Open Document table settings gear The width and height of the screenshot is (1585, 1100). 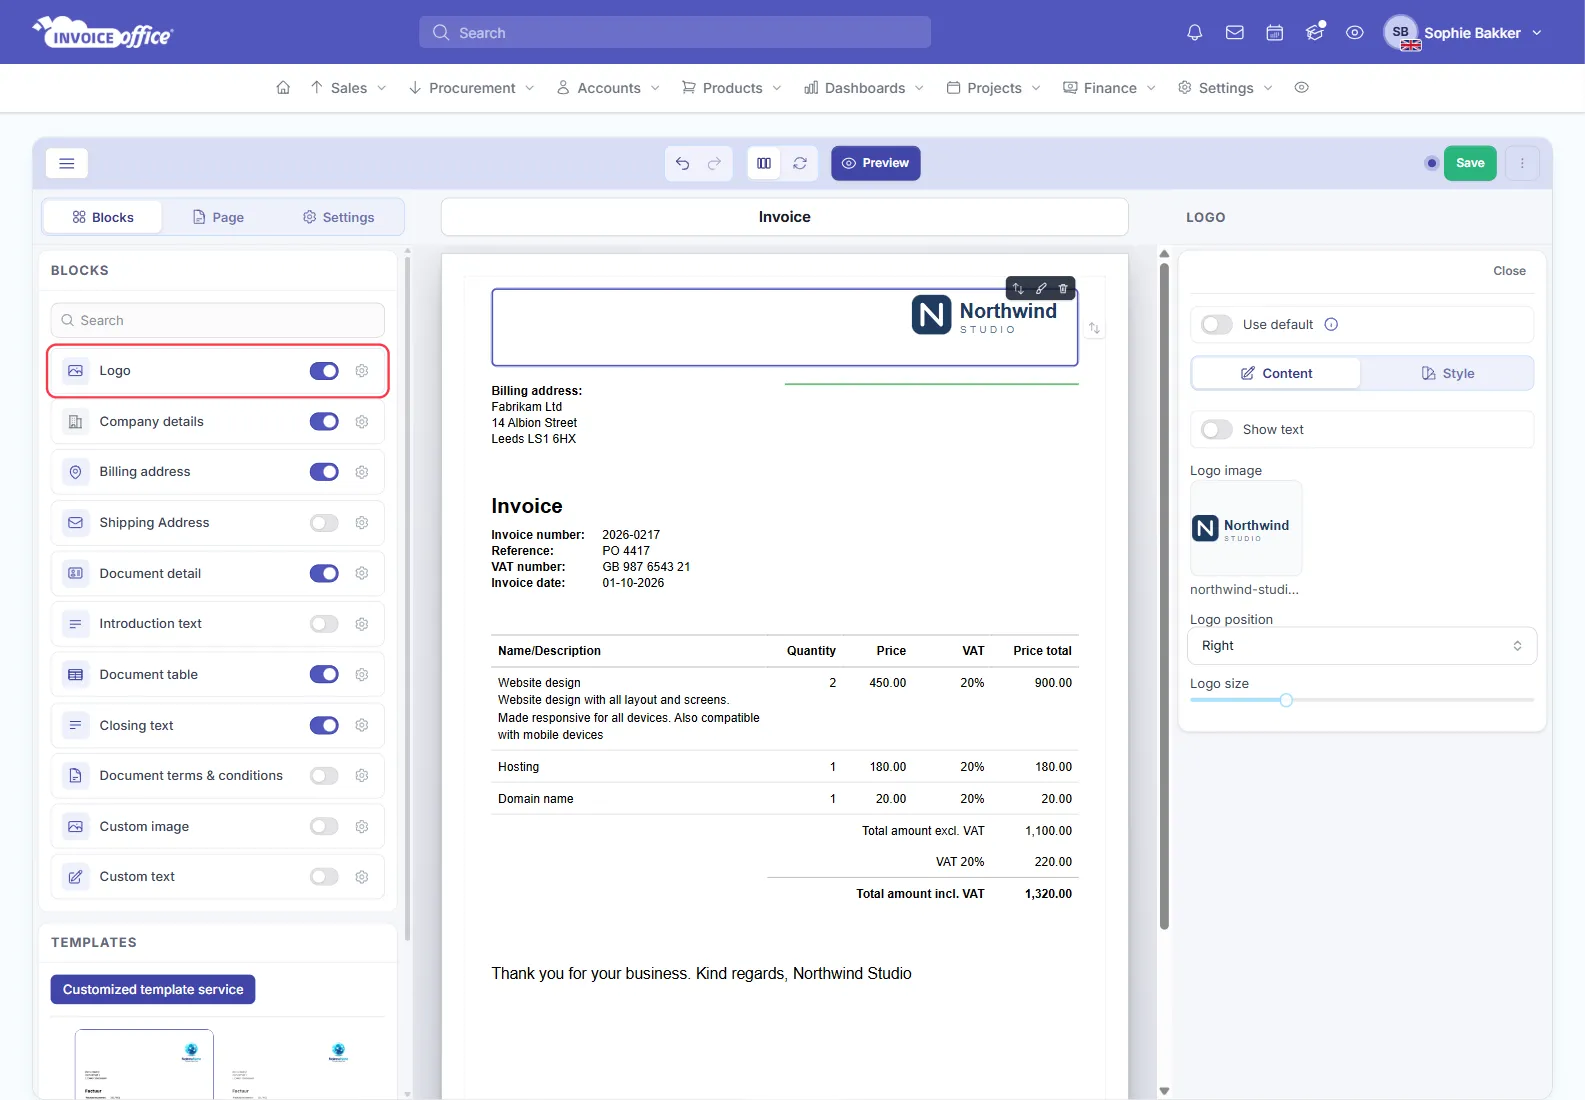(362, 675)
